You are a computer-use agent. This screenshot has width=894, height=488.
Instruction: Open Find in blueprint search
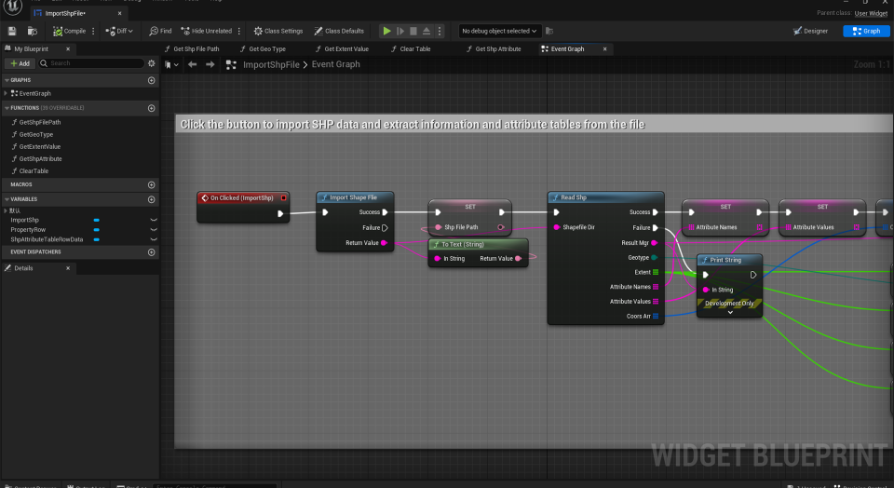click(x=160, y=31)
